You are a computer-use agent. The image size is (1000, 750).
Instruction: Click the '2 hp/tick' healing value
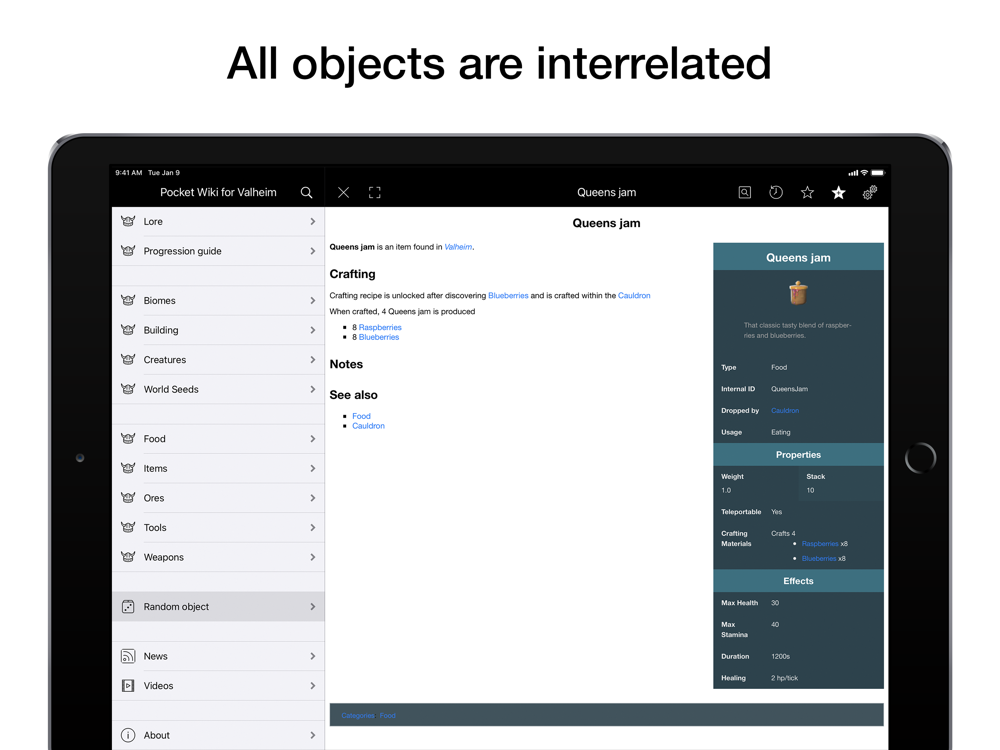(784, 678)
